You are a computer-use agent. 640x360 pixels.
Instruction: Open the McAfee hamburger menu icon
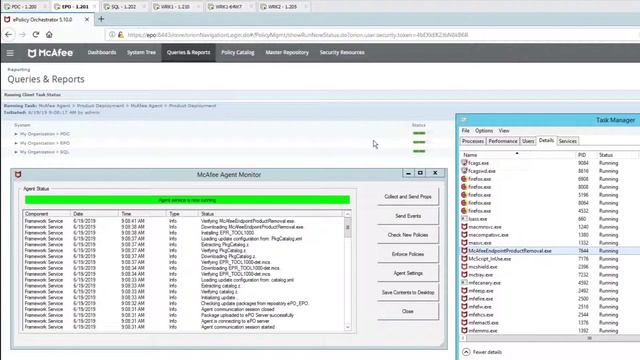click(10, 53)
